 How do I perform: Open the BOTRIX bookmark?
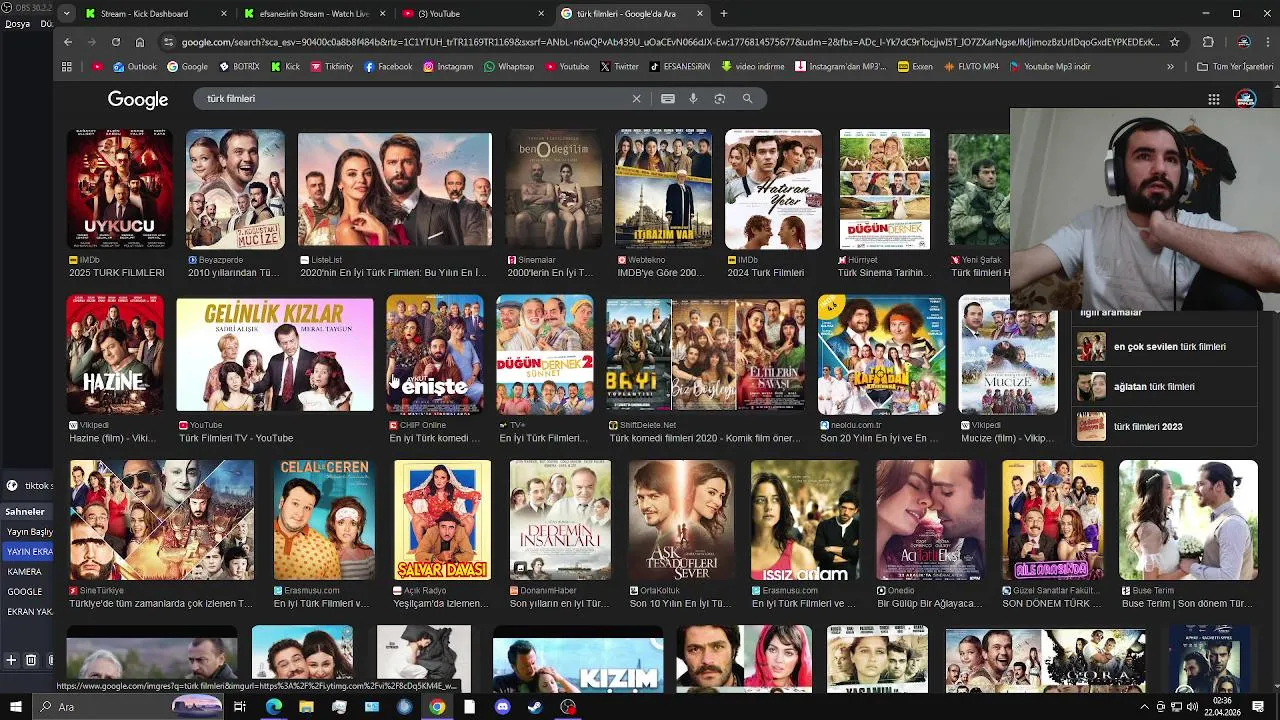pos(239,67)
